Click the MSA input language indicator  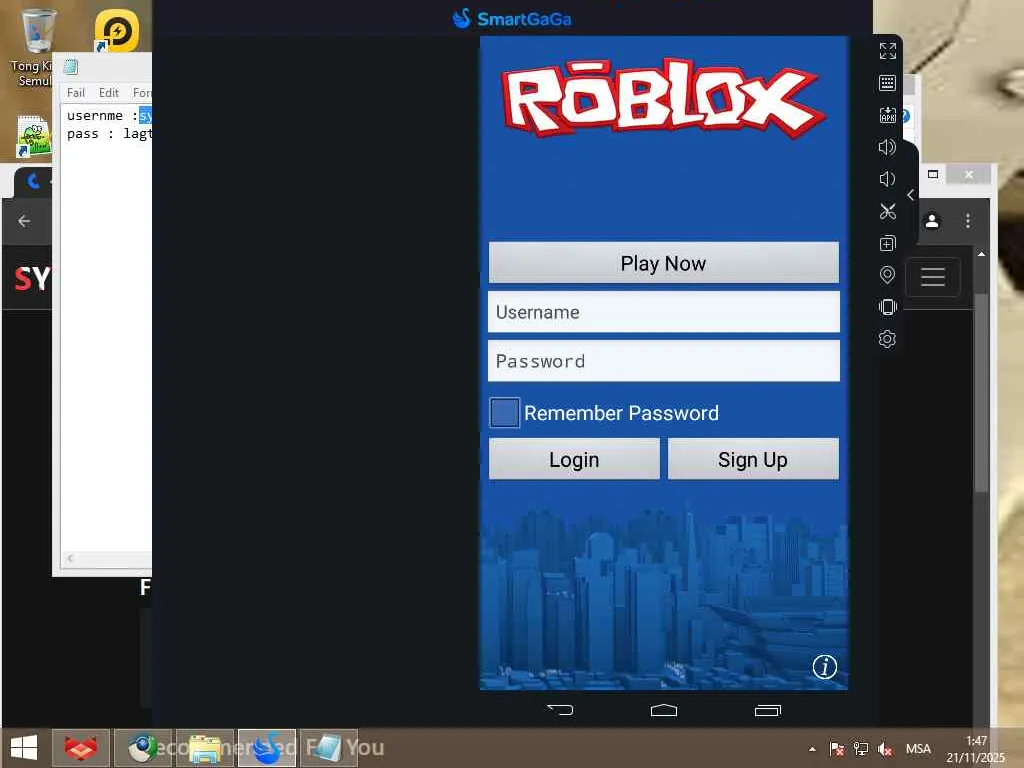pos(918,749)
